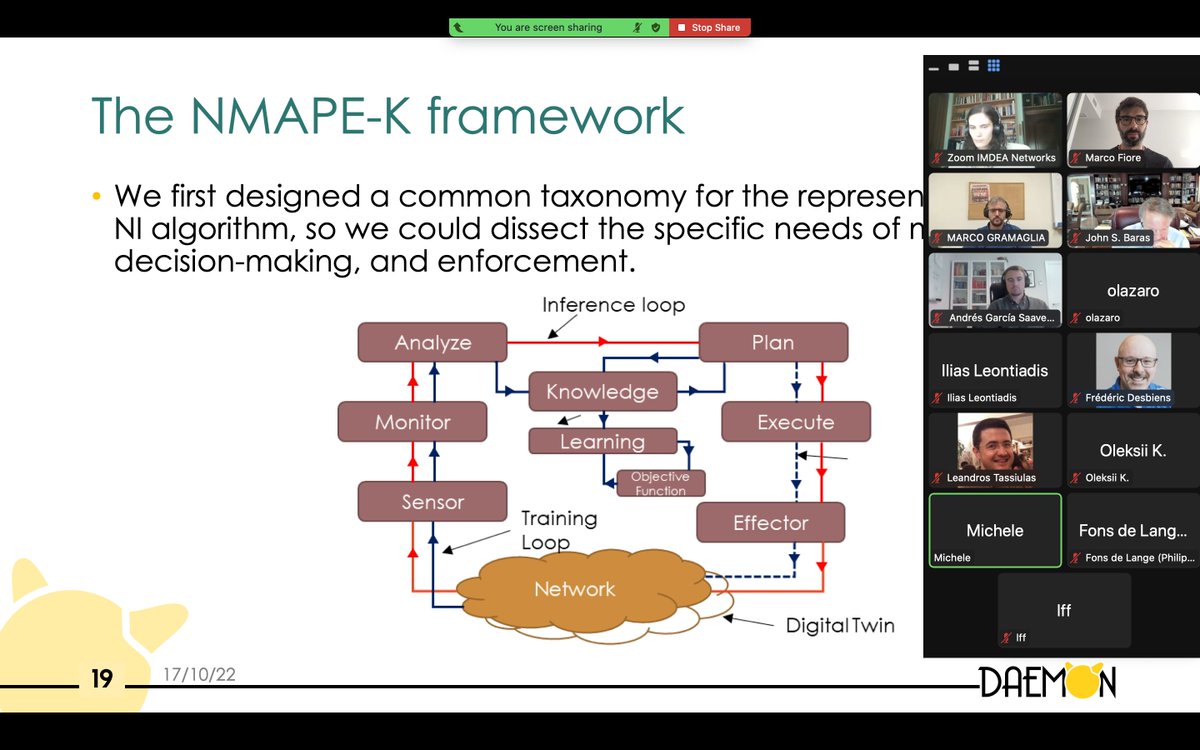Click muted mic icon beside John S. Baras
The height and width of the screenshot is (750, 1200).
tap(1076, 238)
